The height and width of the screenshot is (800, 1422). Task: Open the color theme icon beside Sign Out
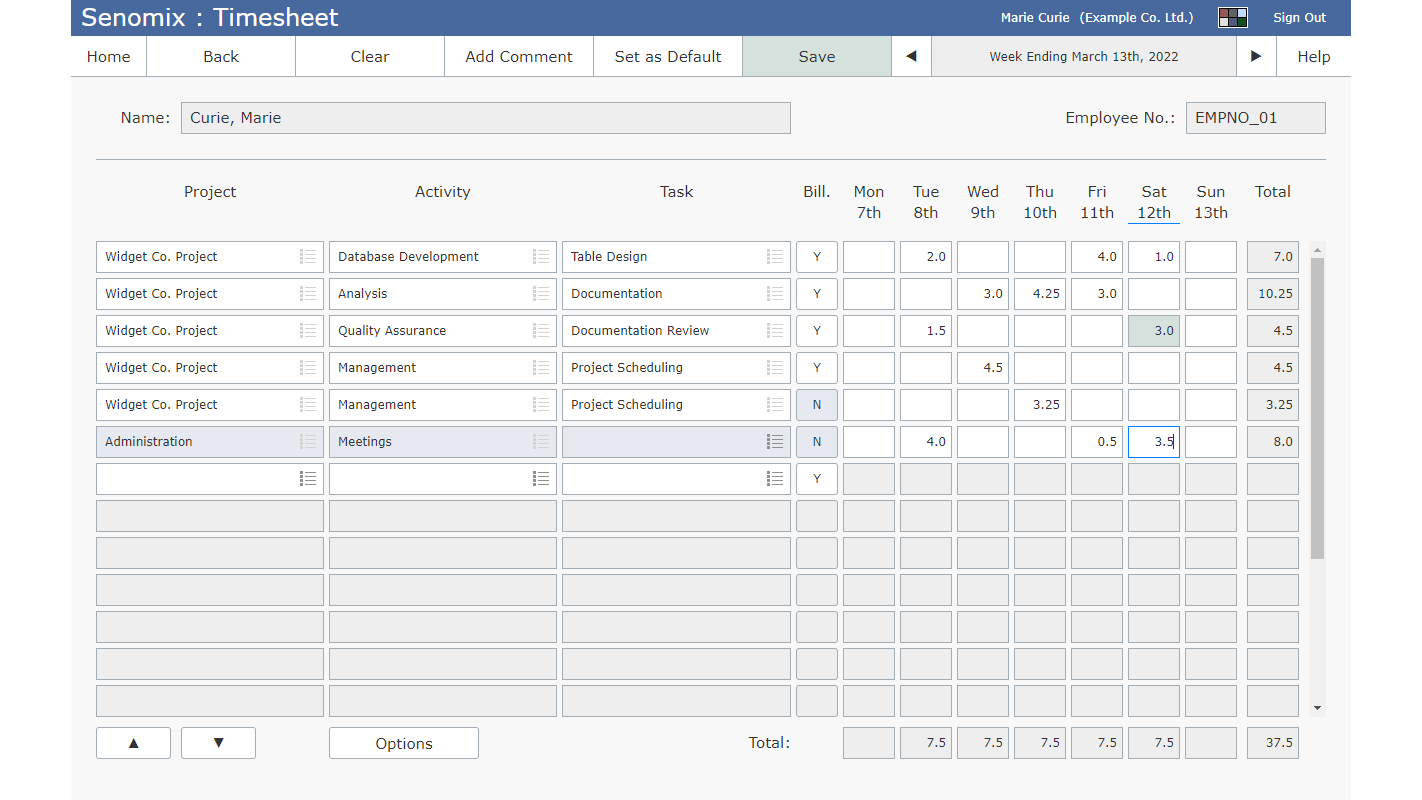1232,17
